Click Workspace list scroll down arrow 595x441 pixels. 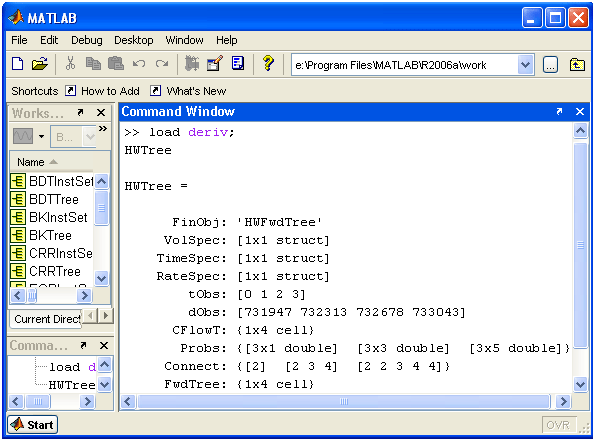101,279
